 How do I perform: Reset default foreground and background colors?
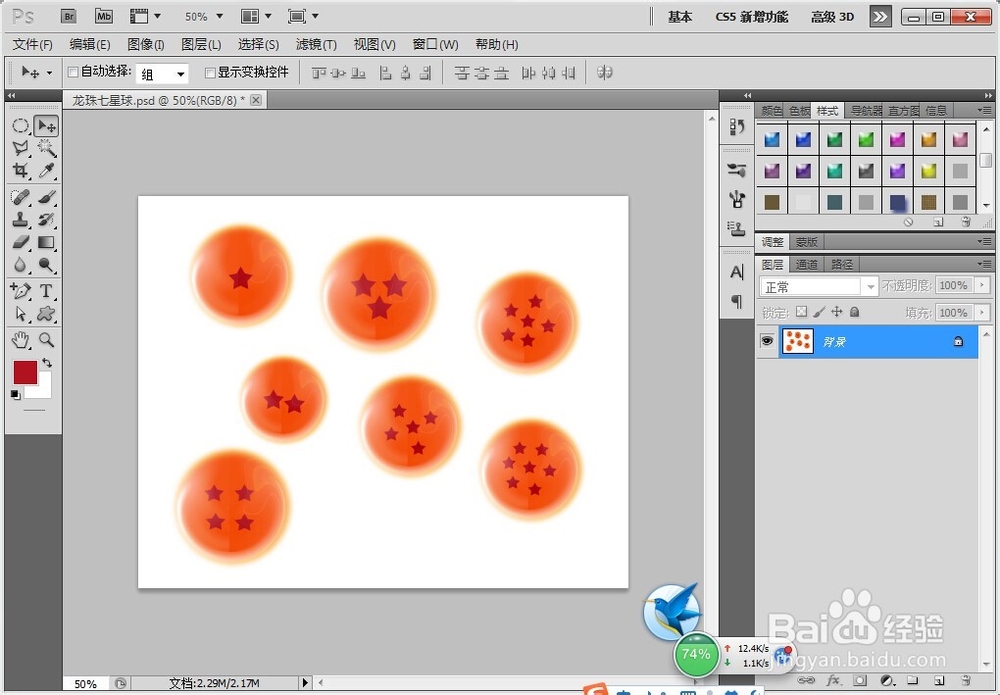click(x=15, y=395)
